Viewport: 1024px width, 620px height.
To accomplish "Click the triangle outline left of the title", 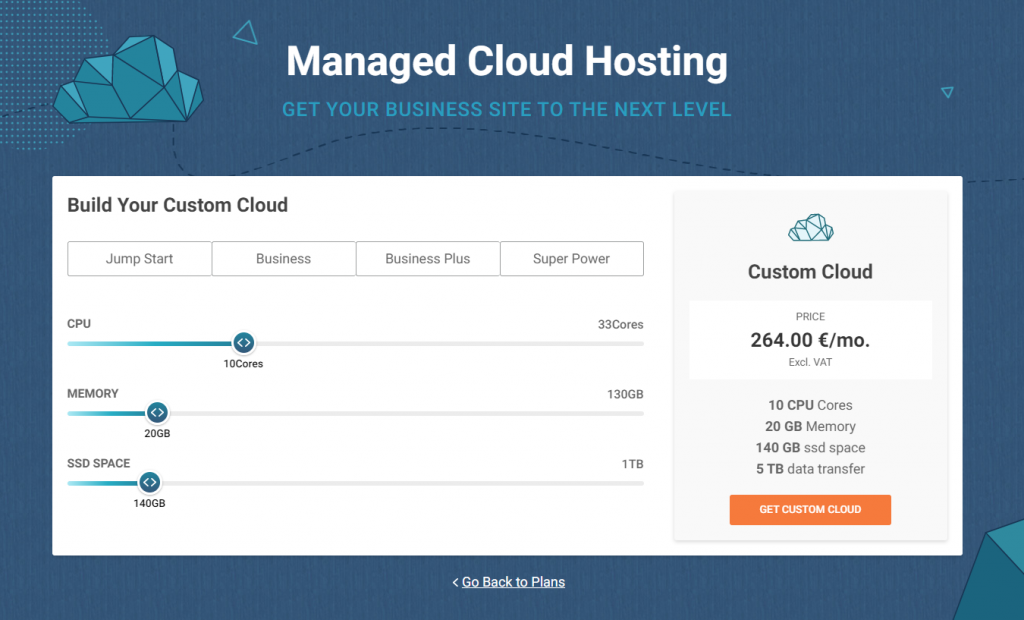I will [x=246, y=34].
